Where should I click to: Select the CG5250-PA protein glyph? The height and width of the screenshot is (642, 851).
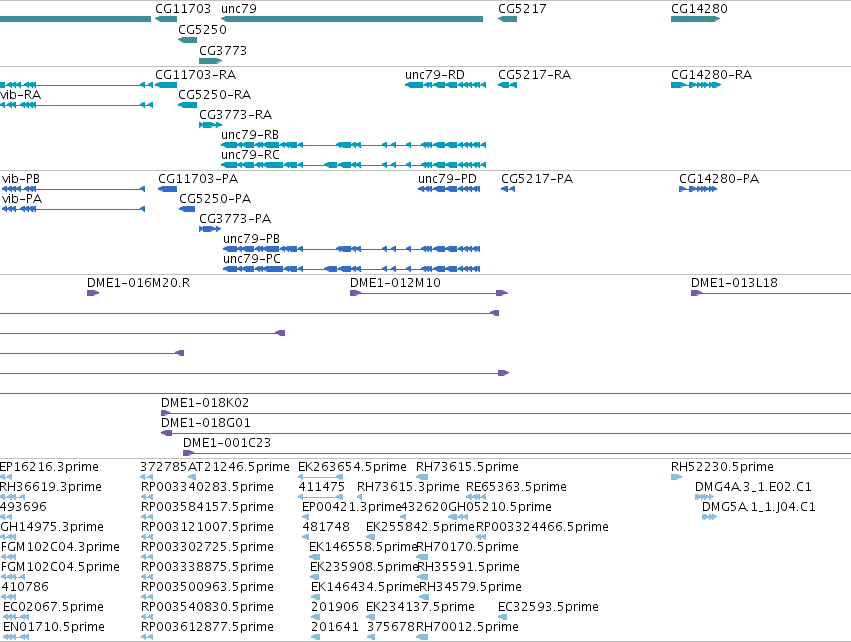pyautogui.click(x=187, y=209)
